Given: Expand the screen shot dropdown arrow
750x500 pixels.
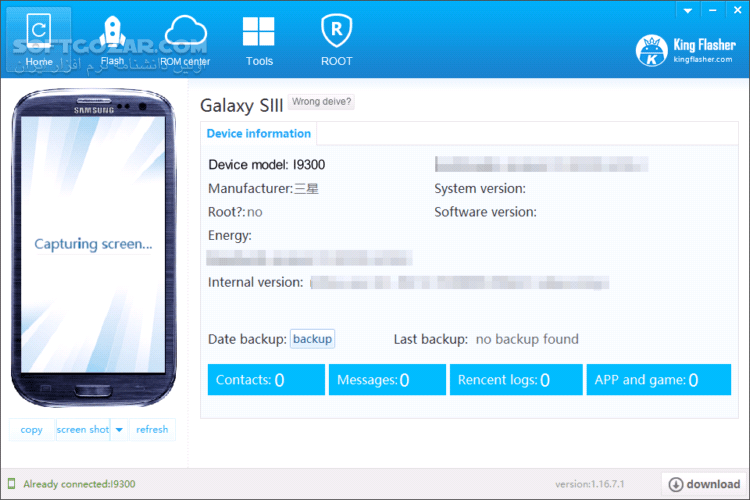Looking at the screenshot, I should (118, 430).
